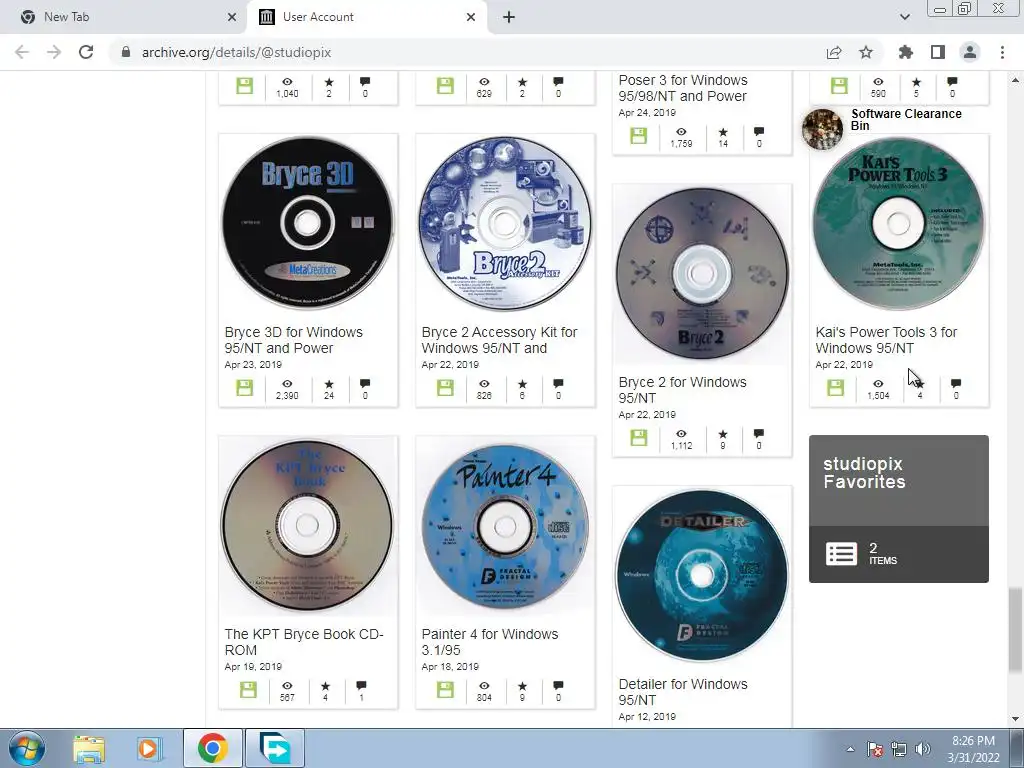Click star icon on Poser 3 card
This screenshot has height=768, width=1024.
coord(723,132)
